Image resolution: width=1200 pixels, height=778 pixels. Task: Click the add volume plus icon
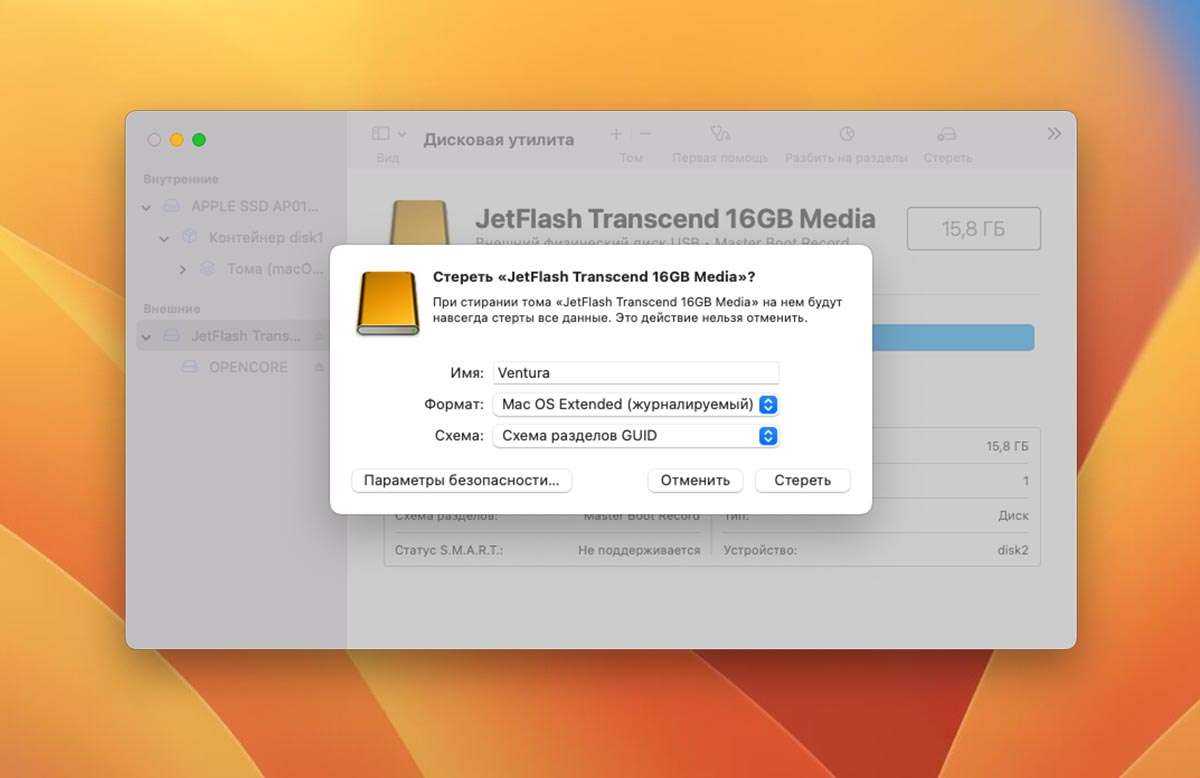point(616,134)
